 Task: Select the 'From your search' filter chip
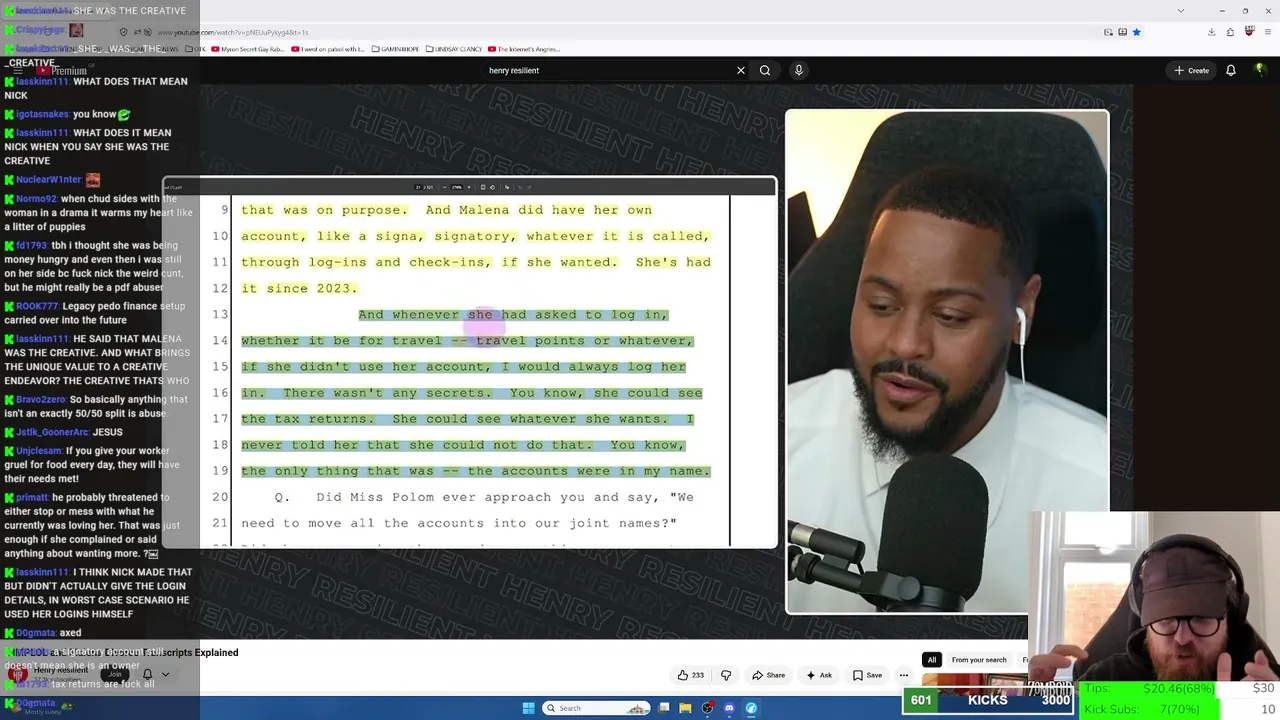(x=979, y=660)
